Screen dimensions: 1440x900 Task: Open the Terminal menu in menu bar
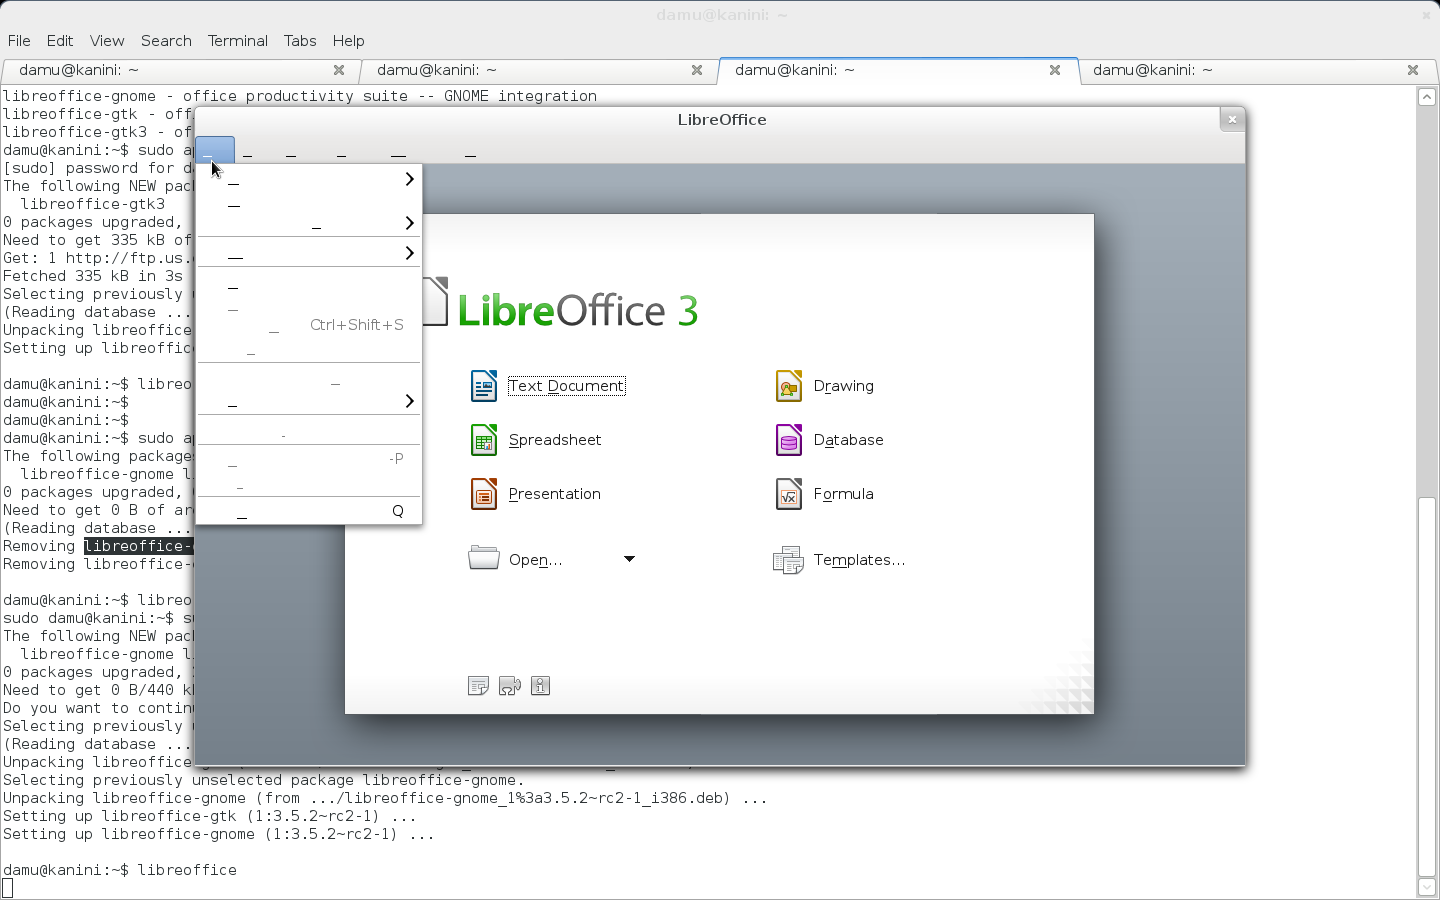238,41
